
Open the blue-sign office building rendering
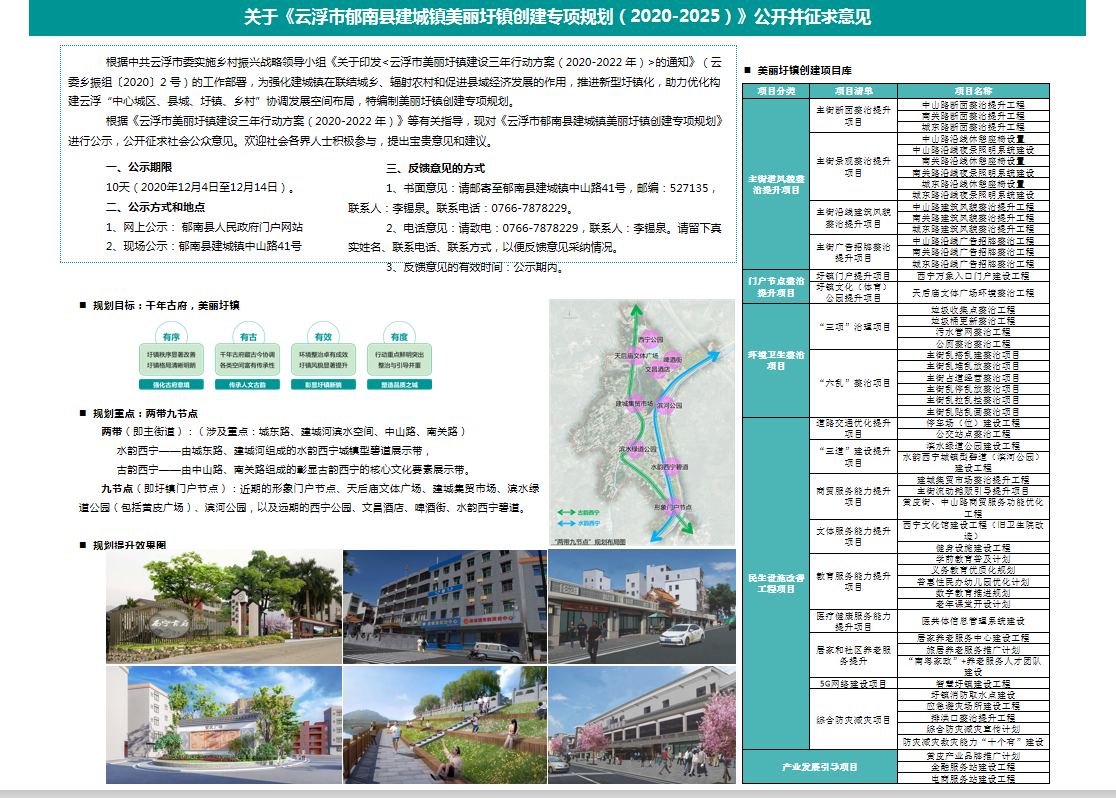click(445, 607)
